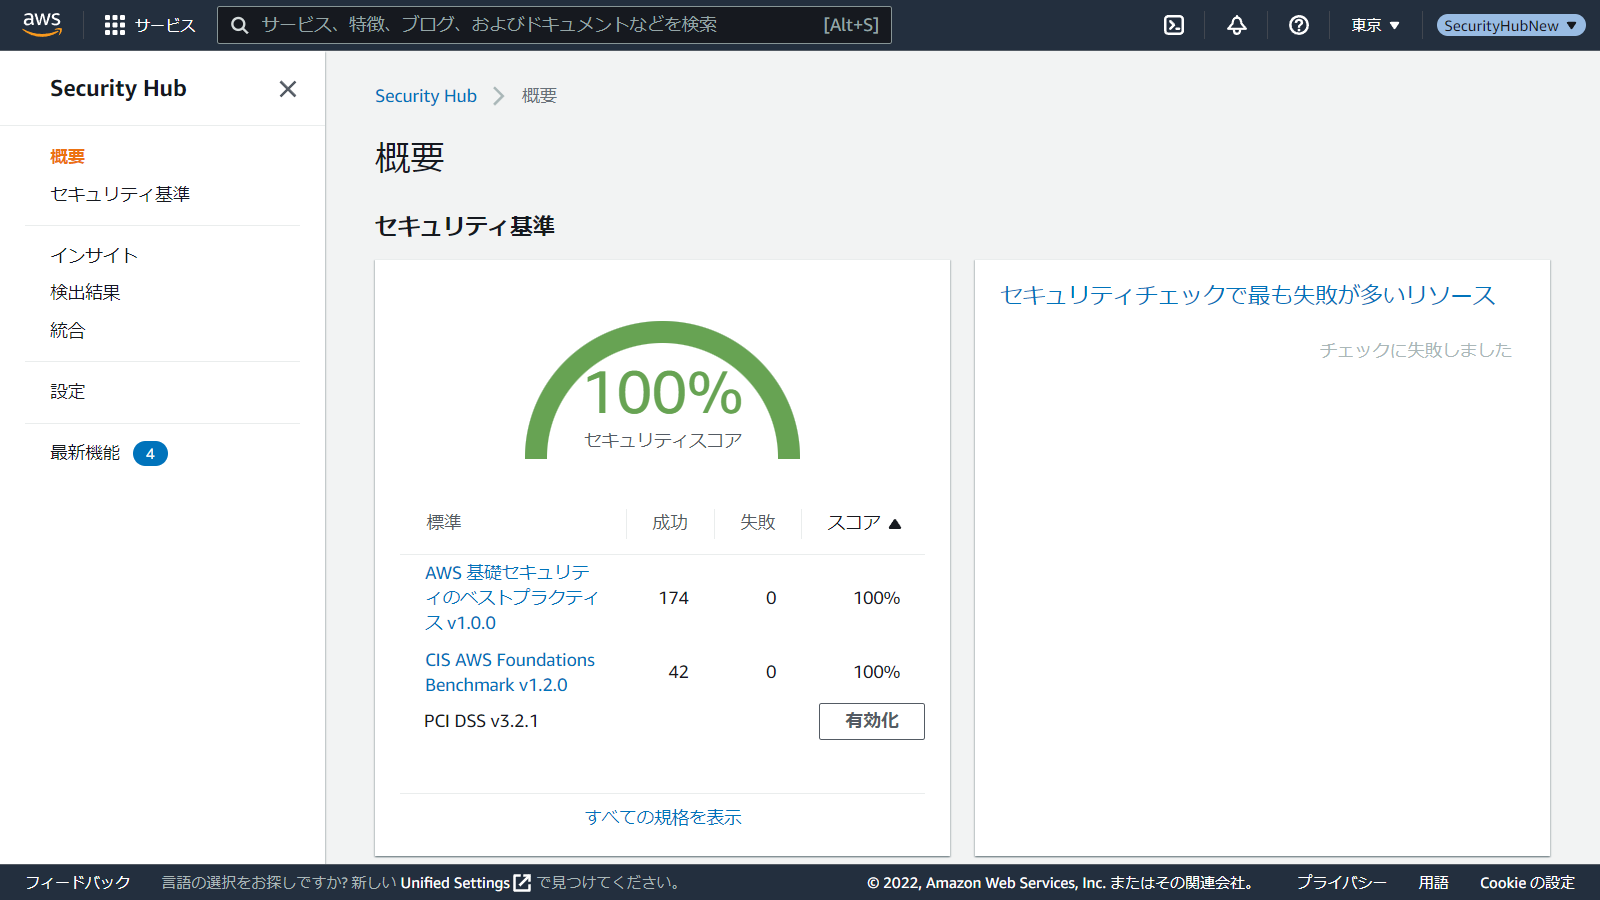This screenshot has height=900, width=1600.
Task: Select セキュリティ基準 in the sidebar
Action: 120,194
